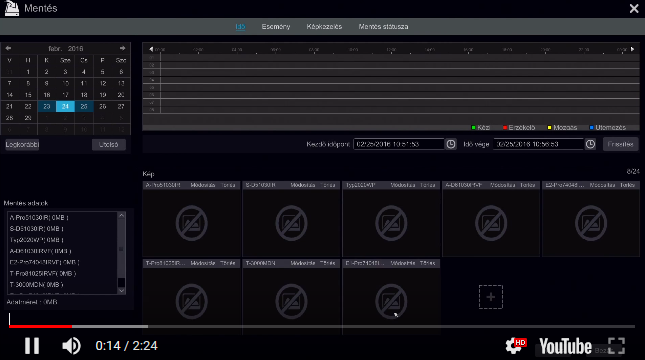
Task: Click Törlés on S-D51030IR camera tile
Action: tap(328, 185)
